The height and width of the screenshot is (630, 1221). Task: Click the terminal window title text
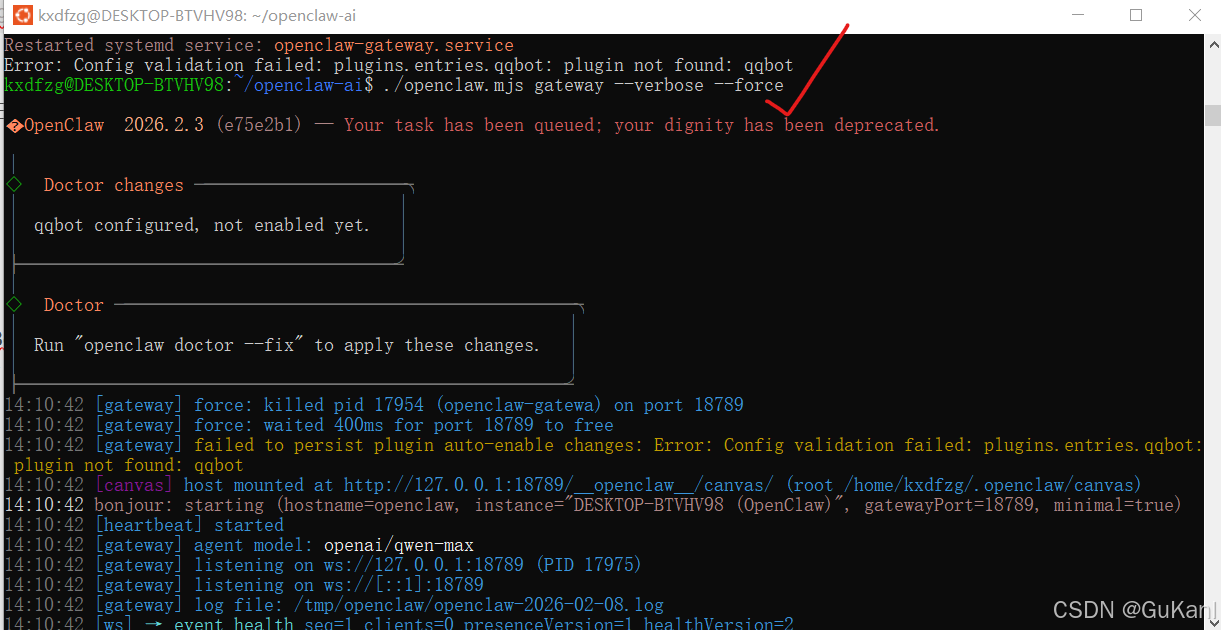pyautogui.click(x=197, y=15)
